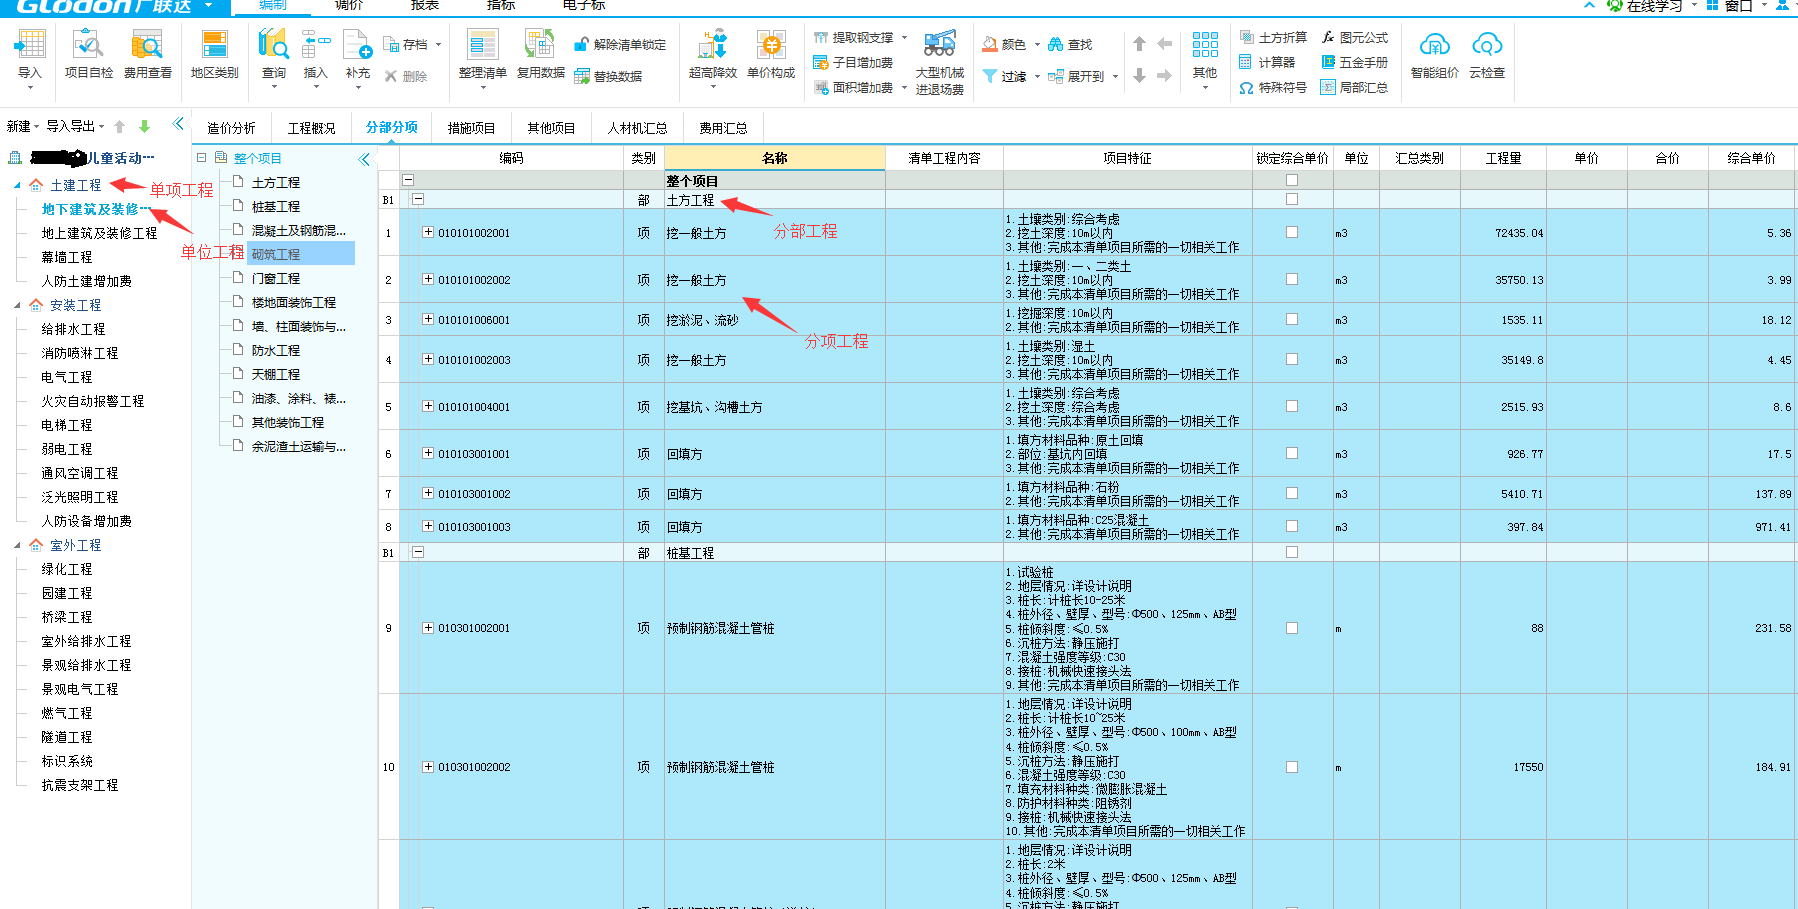1798x909 pixels.
Task: Click the 地区类别 region category icon
Action: click(x=214, y=45)
